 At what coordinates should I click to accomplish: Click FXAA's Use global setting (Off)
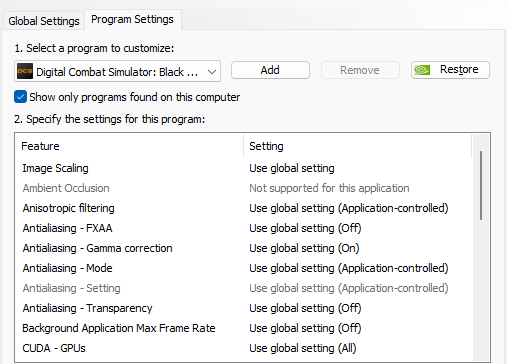pos(305,228)
